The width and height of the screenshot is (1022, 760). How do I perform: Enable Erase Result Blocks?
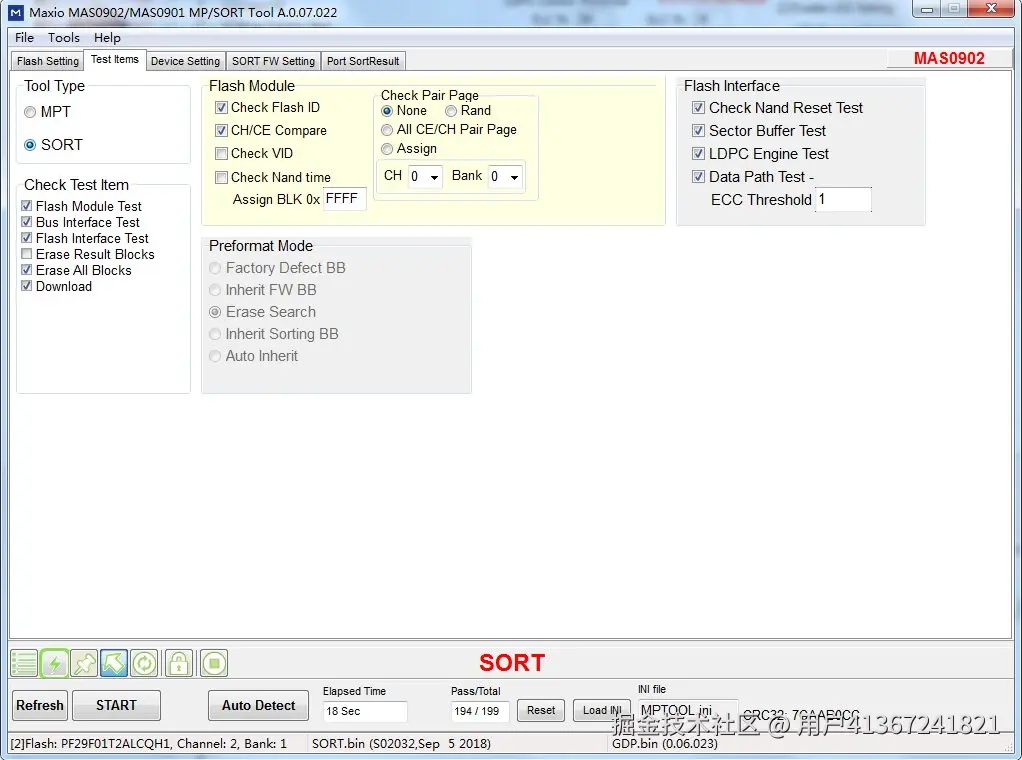click(x=27, y=254)
